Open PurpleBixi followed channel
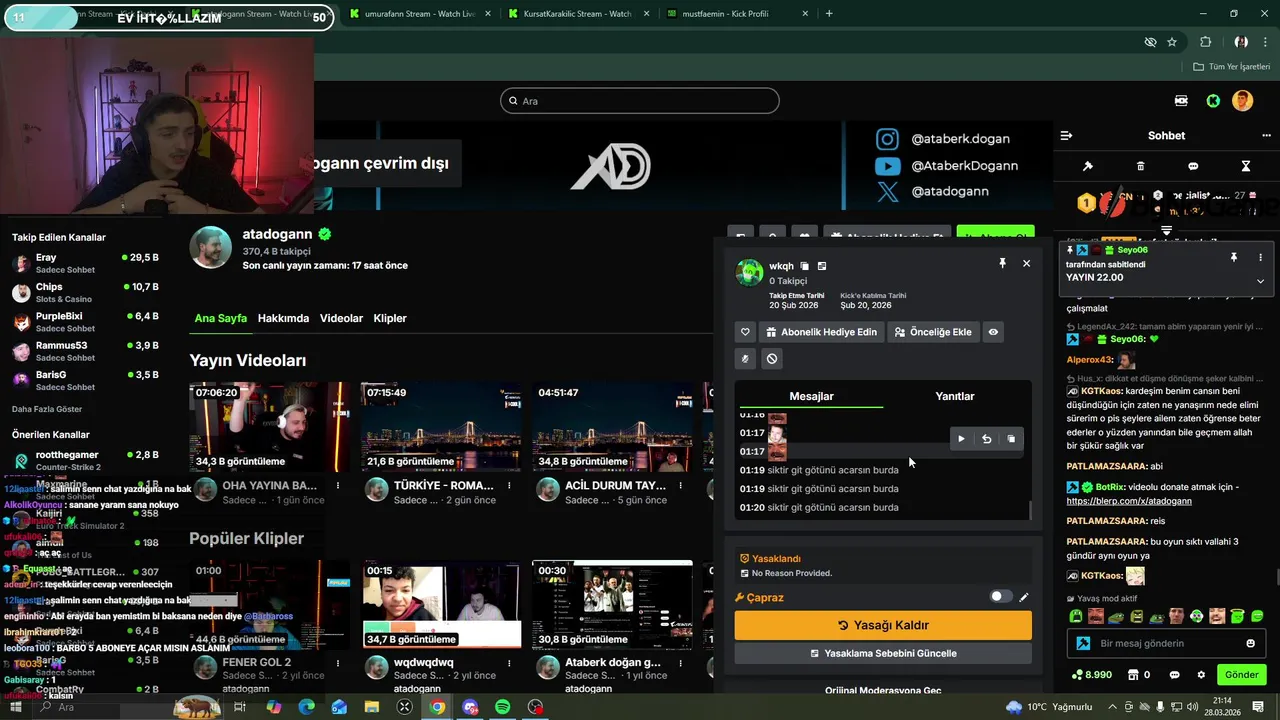Screen dimensions: 1280x720 [85, 322]
